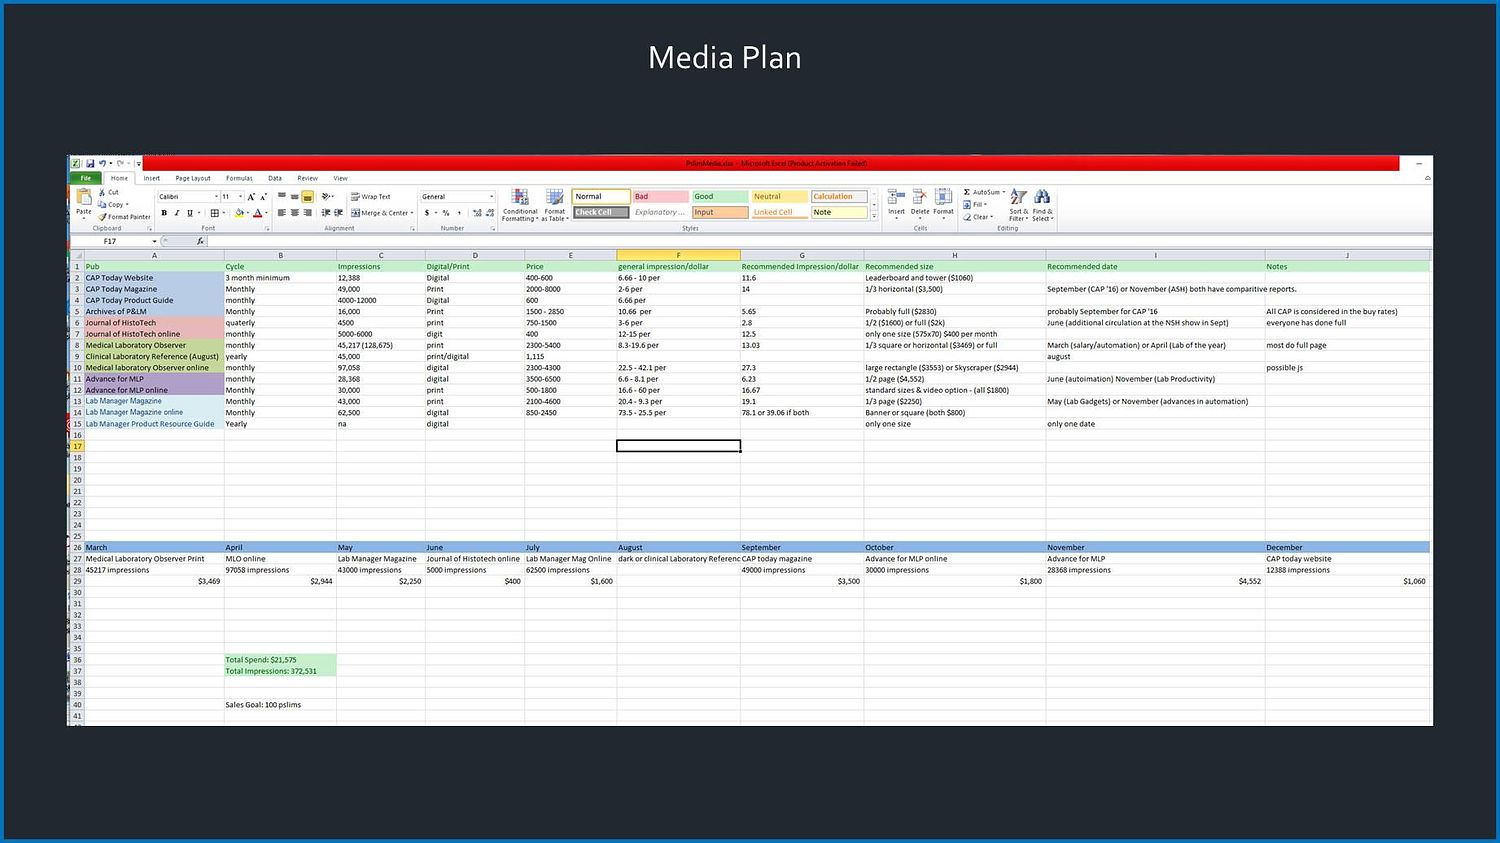Open the File tab

(x=86, y=178)
